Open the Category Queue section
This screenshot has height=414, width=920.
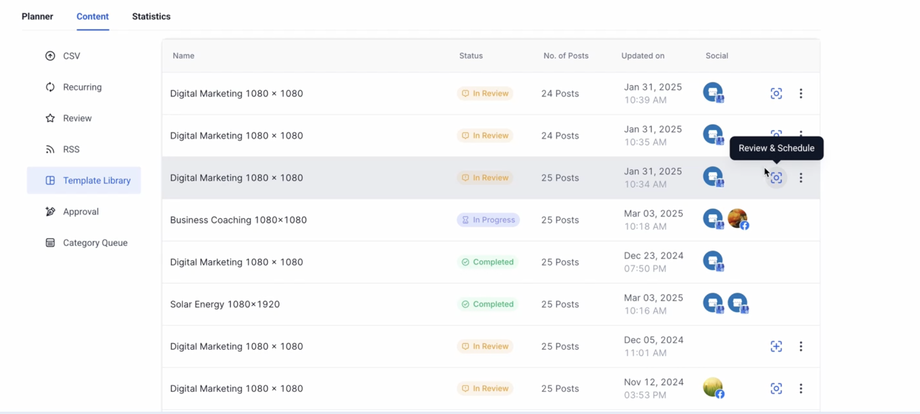click(94, 243)
